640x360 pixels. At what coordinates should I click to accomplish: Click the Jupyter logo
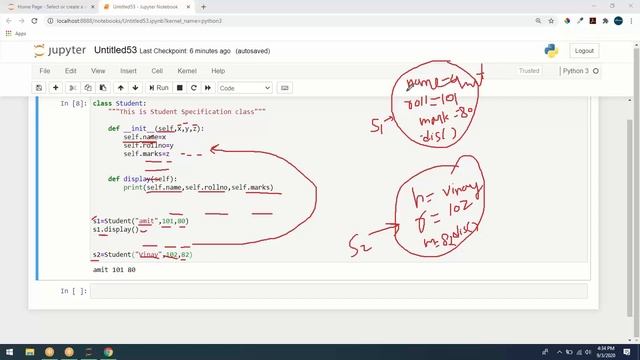[x=60, y=51]
